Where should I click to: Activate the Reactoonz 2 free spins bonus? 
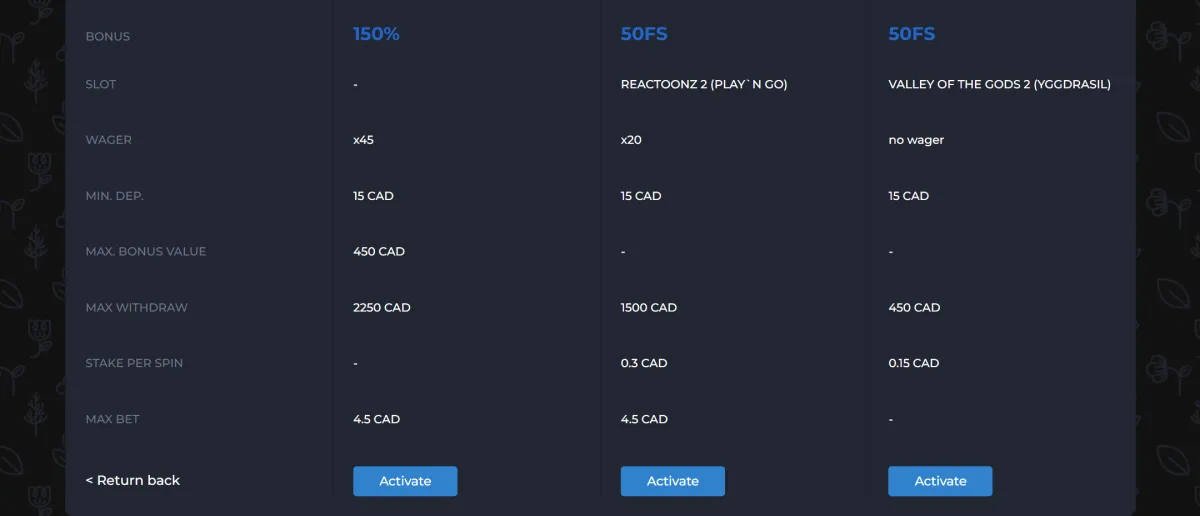673,481
